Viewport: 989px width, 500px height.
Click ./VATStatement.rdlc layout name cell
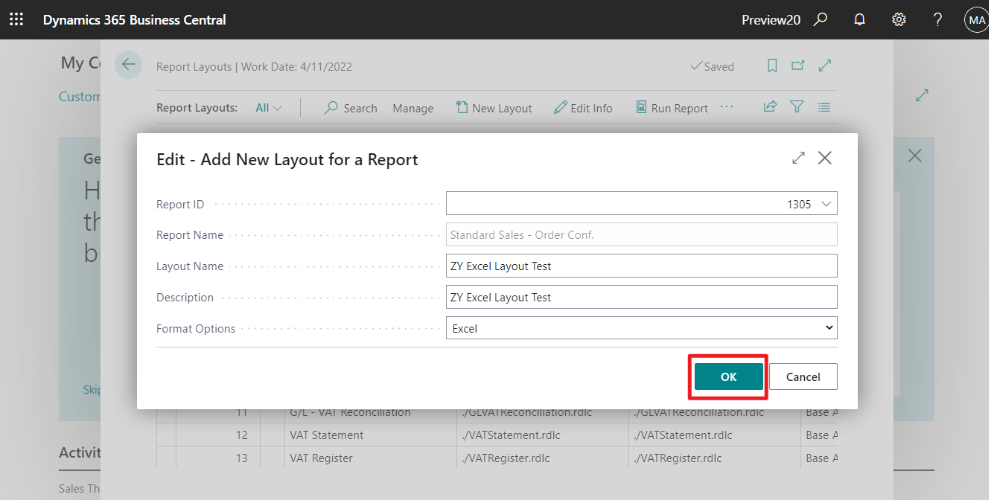coord(542,435)
